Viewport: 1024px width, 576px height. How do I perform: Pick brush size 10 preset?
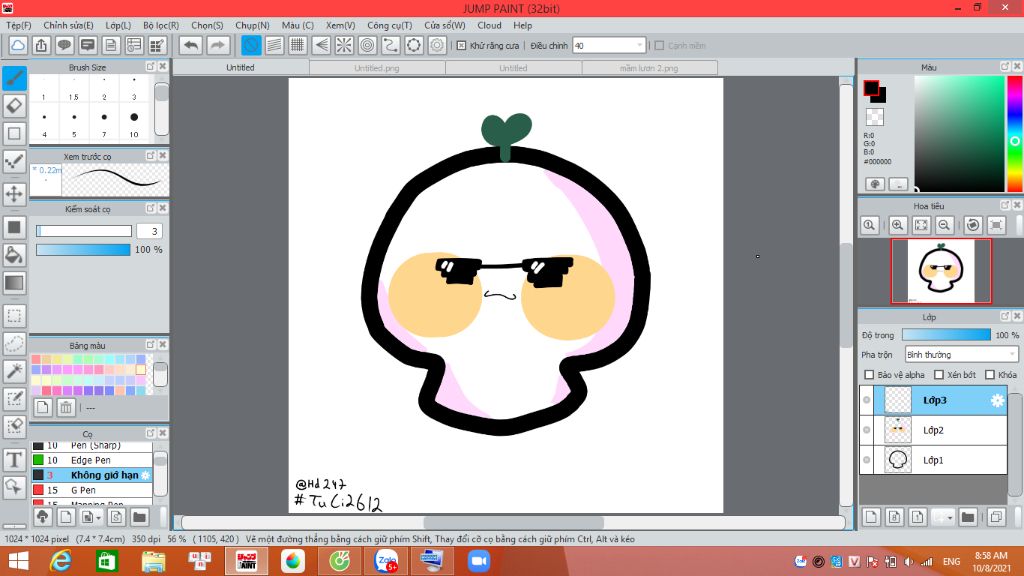point(134,123)
